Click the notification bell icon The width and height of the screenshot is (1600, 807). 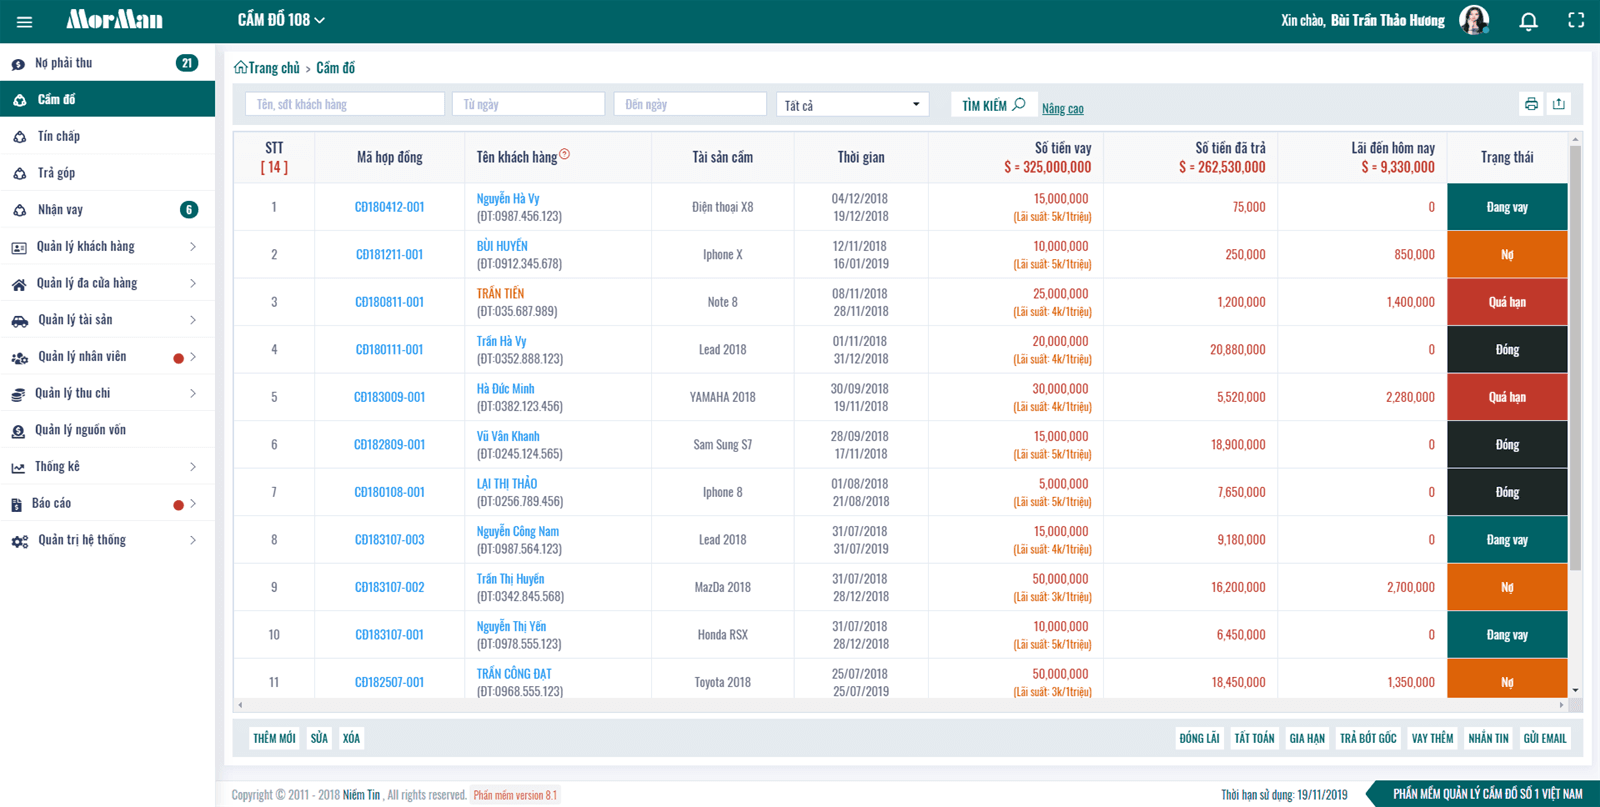(x=1528, y=21)
